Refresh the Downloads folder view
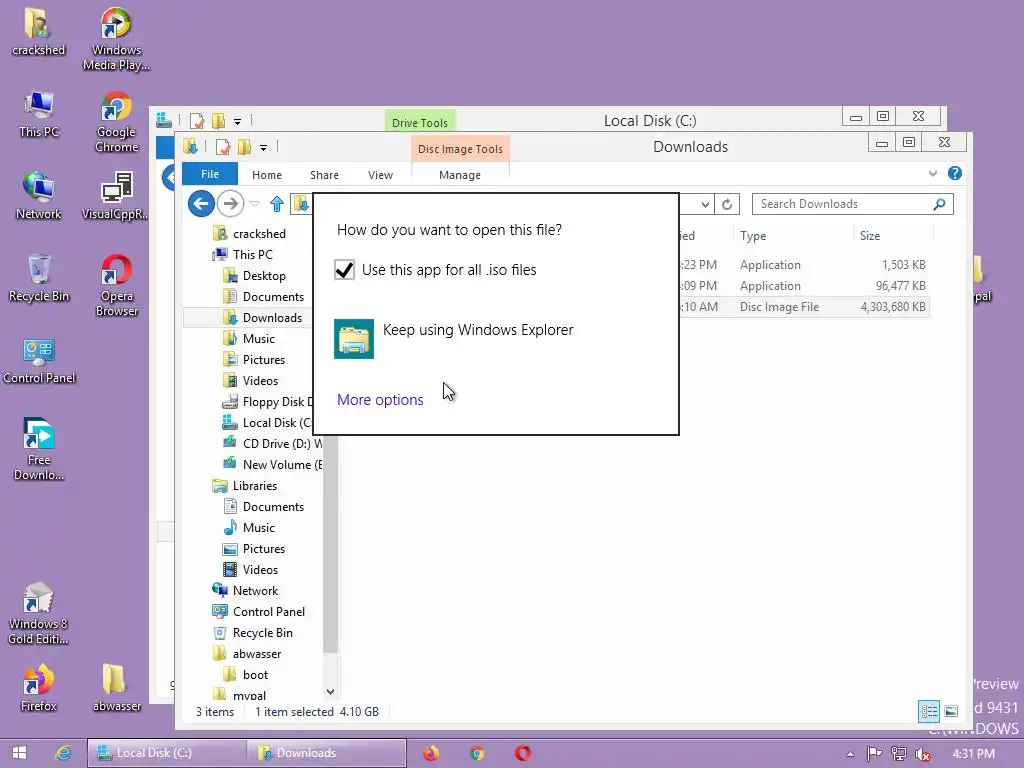 pos(727,204)
